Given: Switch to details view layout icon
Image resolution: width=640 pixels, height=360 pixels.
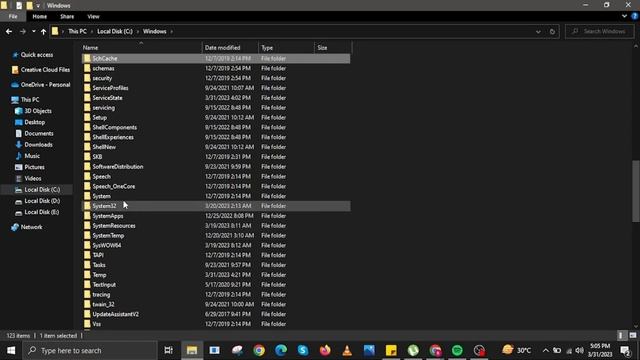Looking at the screenshot, I should 621,336.
